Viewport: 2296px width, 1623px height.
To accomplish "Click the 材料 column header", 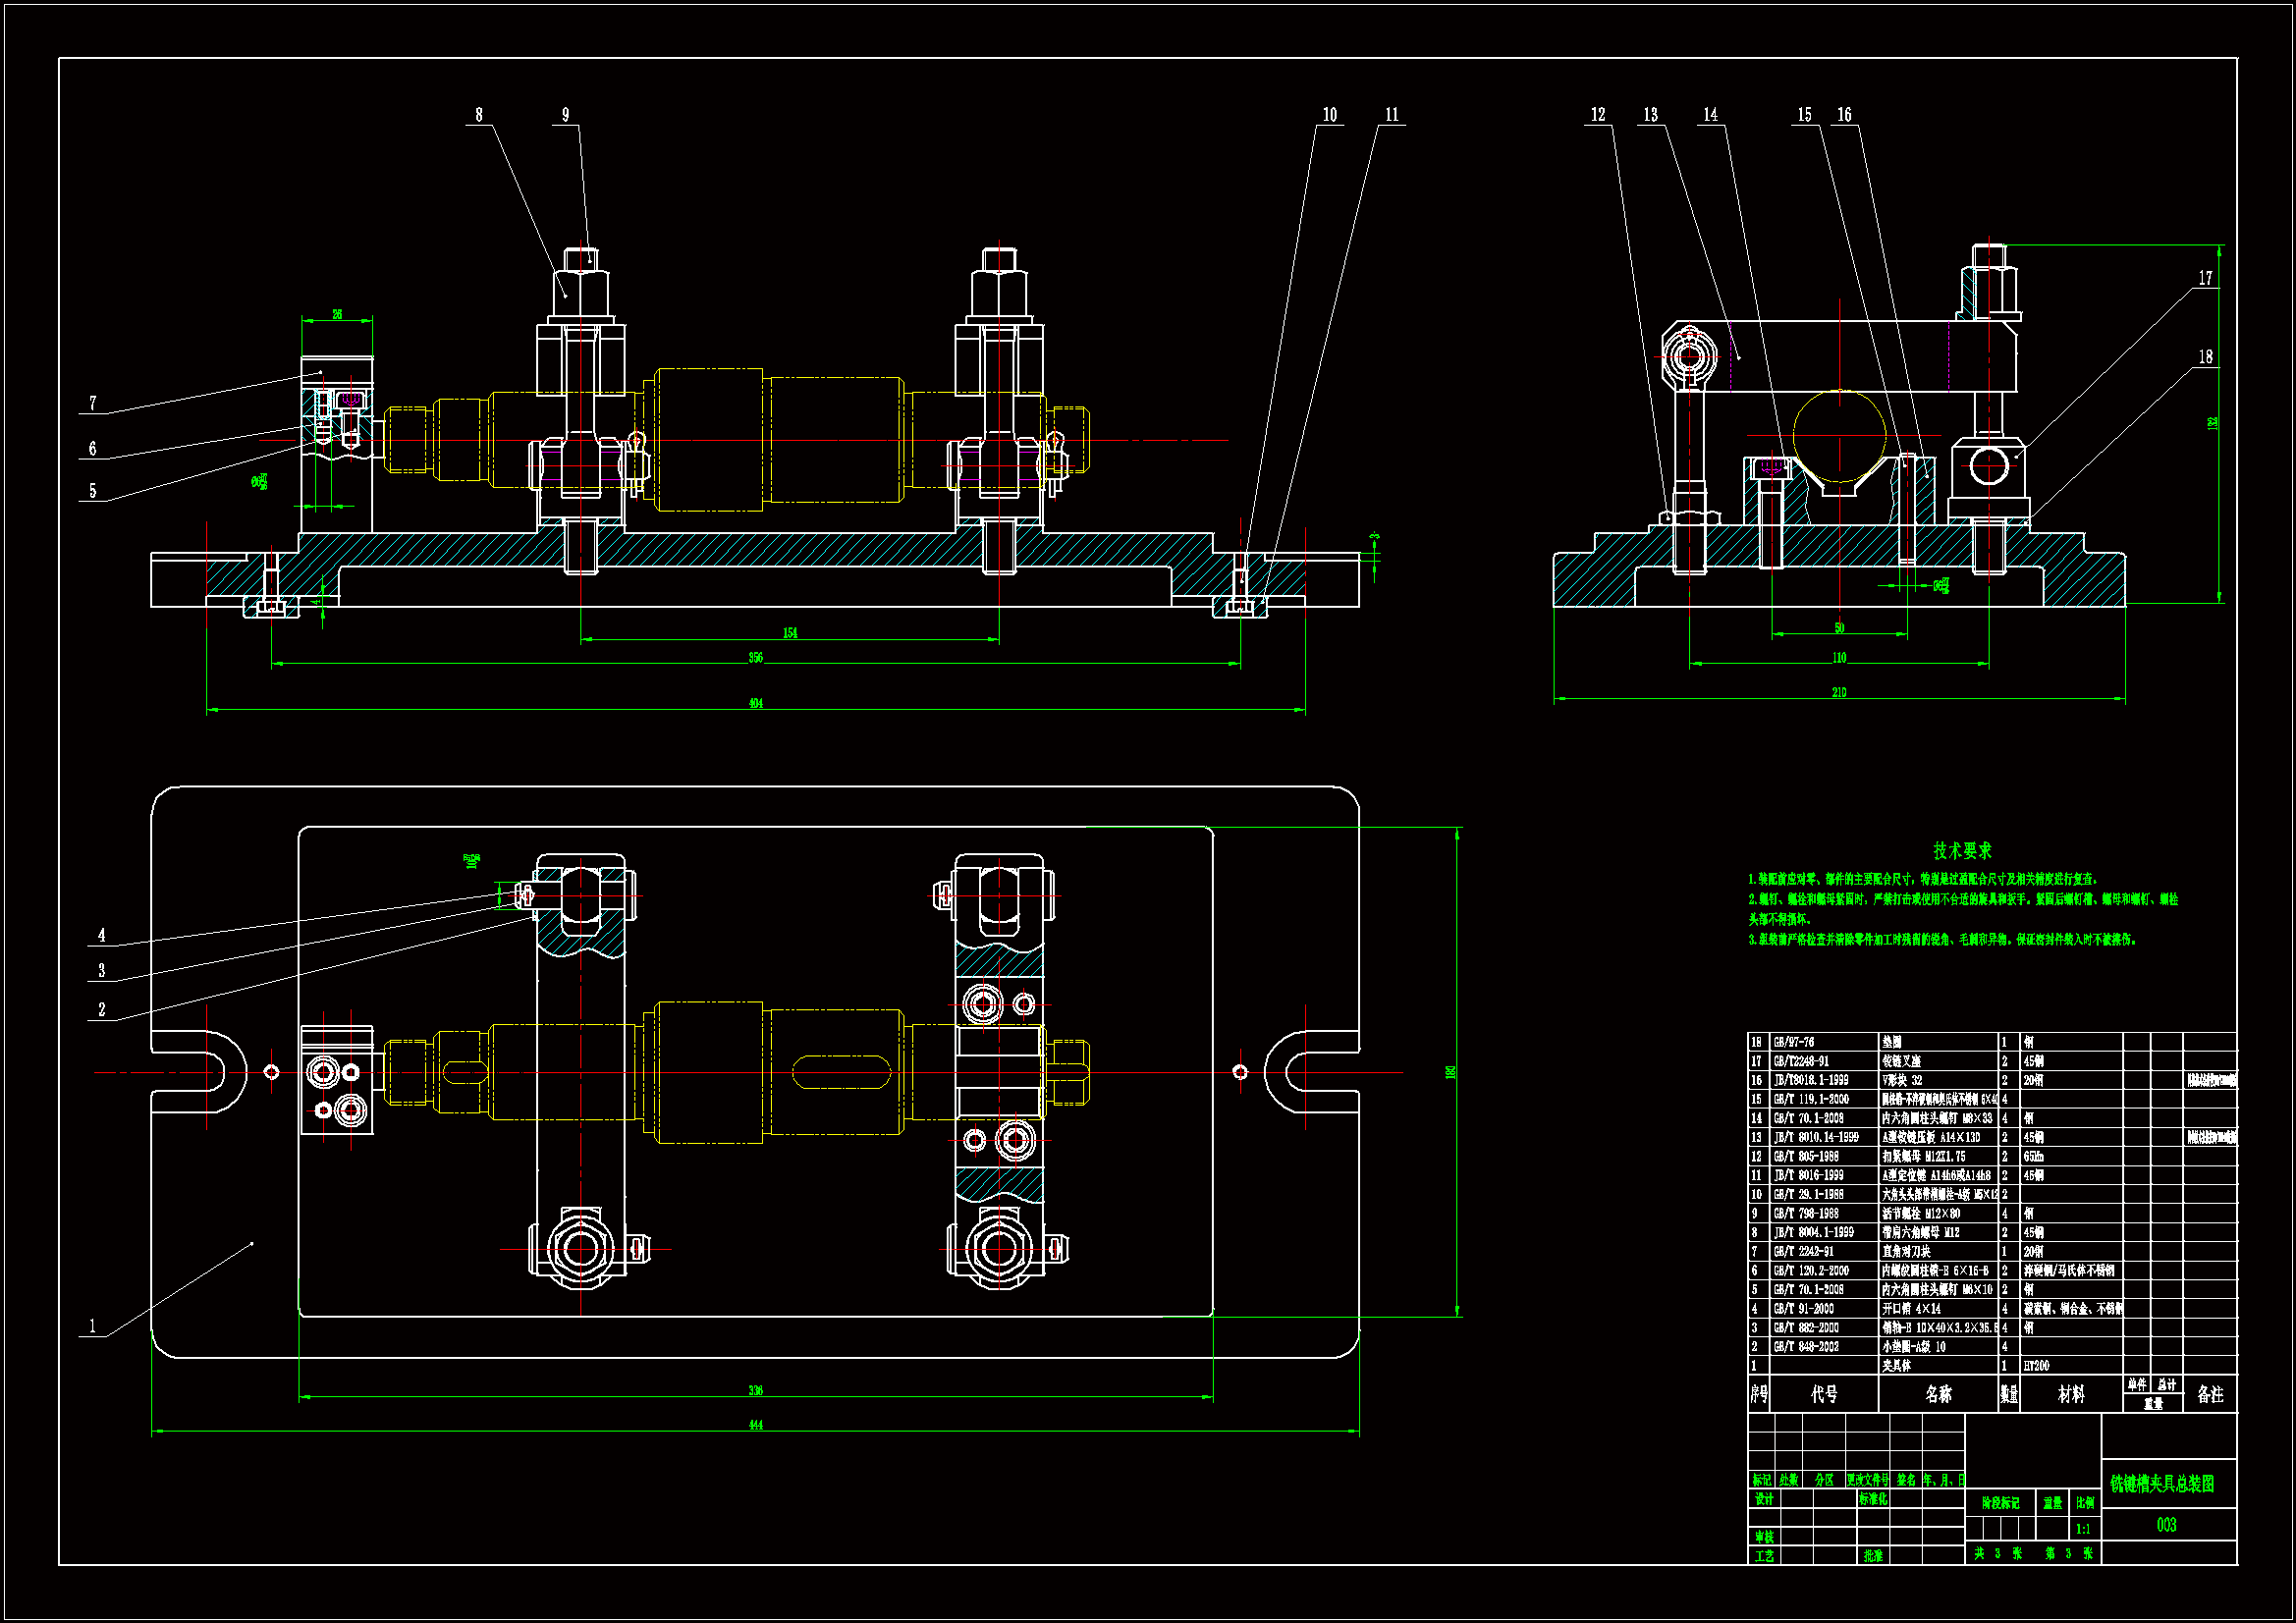I will [2071, 1394].
